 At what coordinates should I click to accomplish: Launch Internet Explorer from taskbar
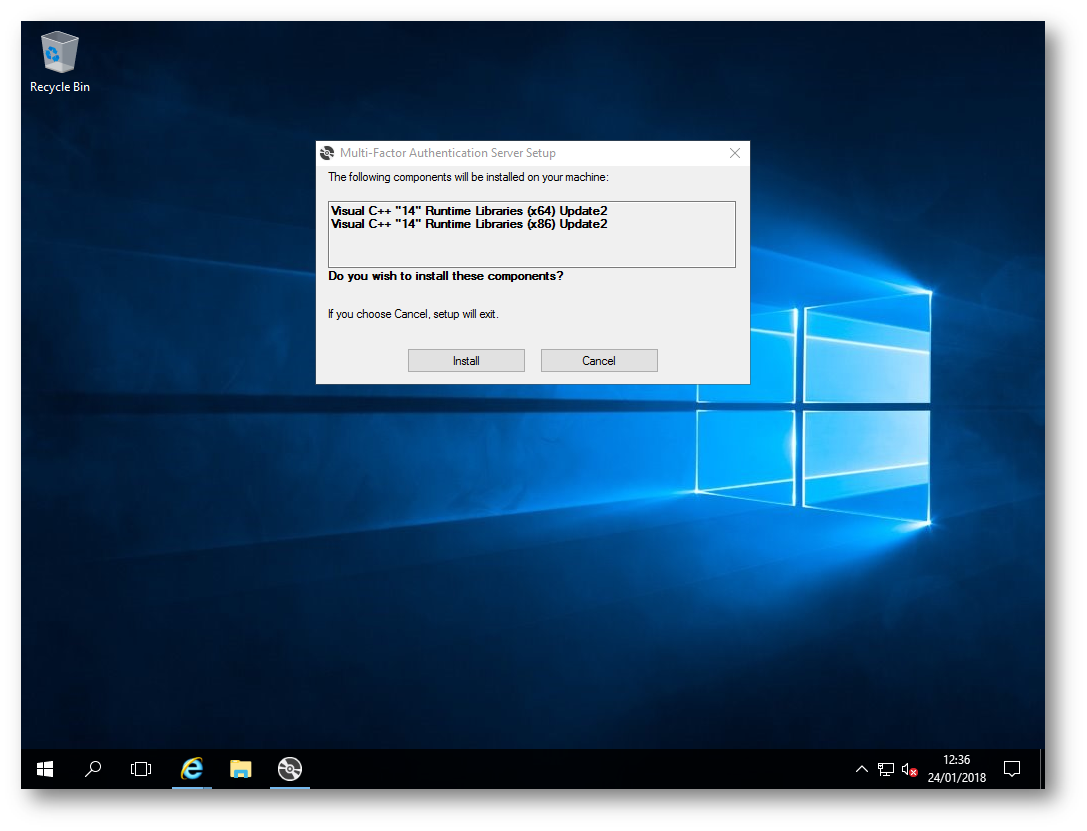192,769
